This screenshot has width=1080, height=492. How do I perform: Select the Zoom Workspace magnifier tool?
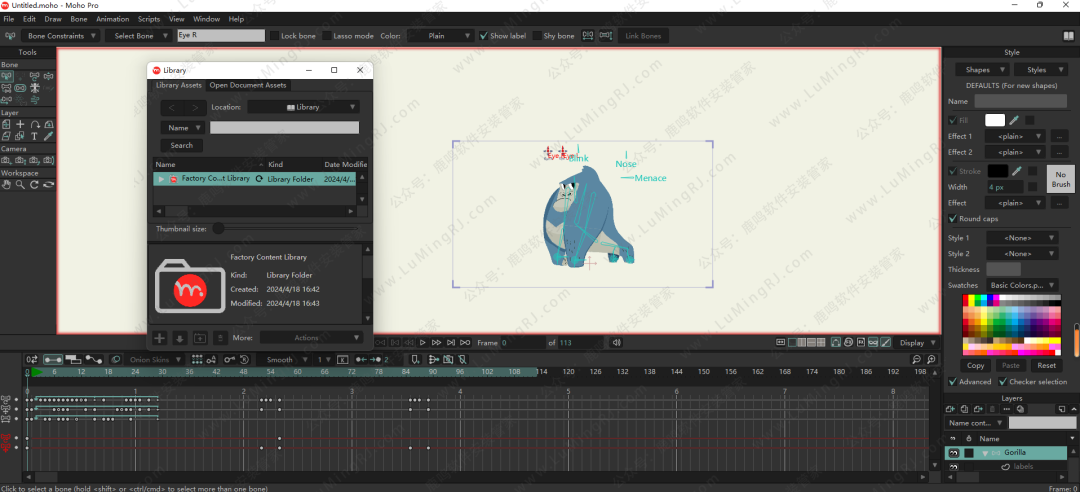coord(21,184)
